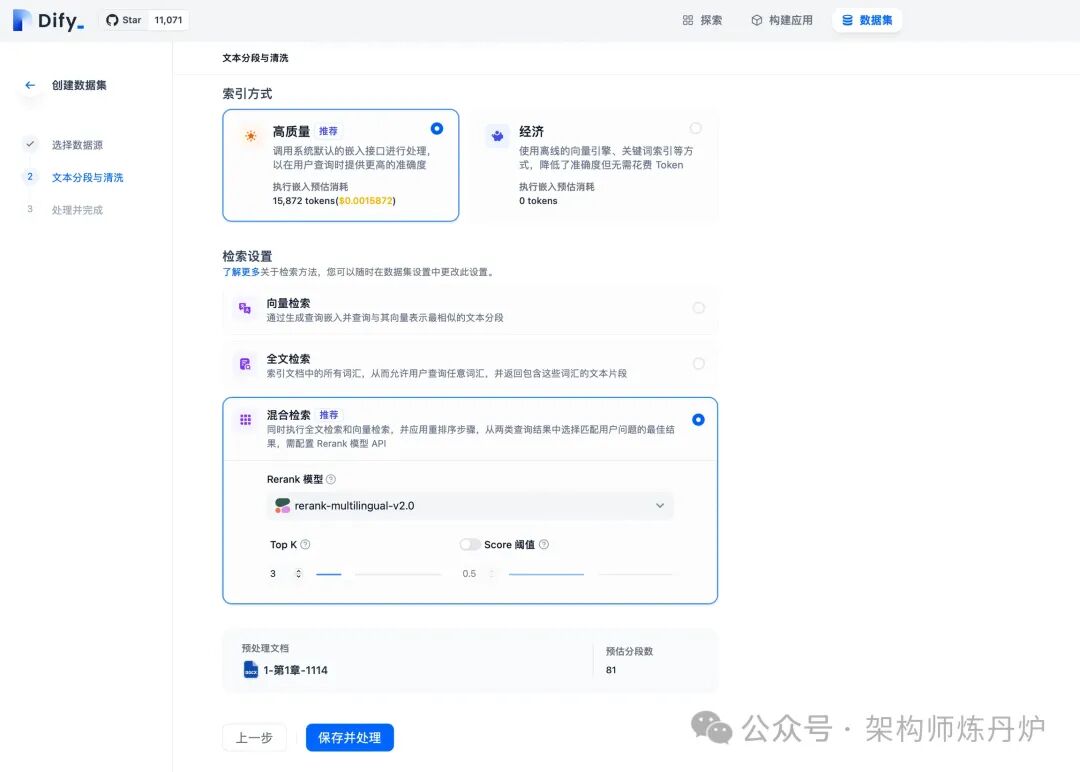Viewport: 1080px width, 772px height.
Task: Select the 经济 index radio button
Action: [696, 128]
